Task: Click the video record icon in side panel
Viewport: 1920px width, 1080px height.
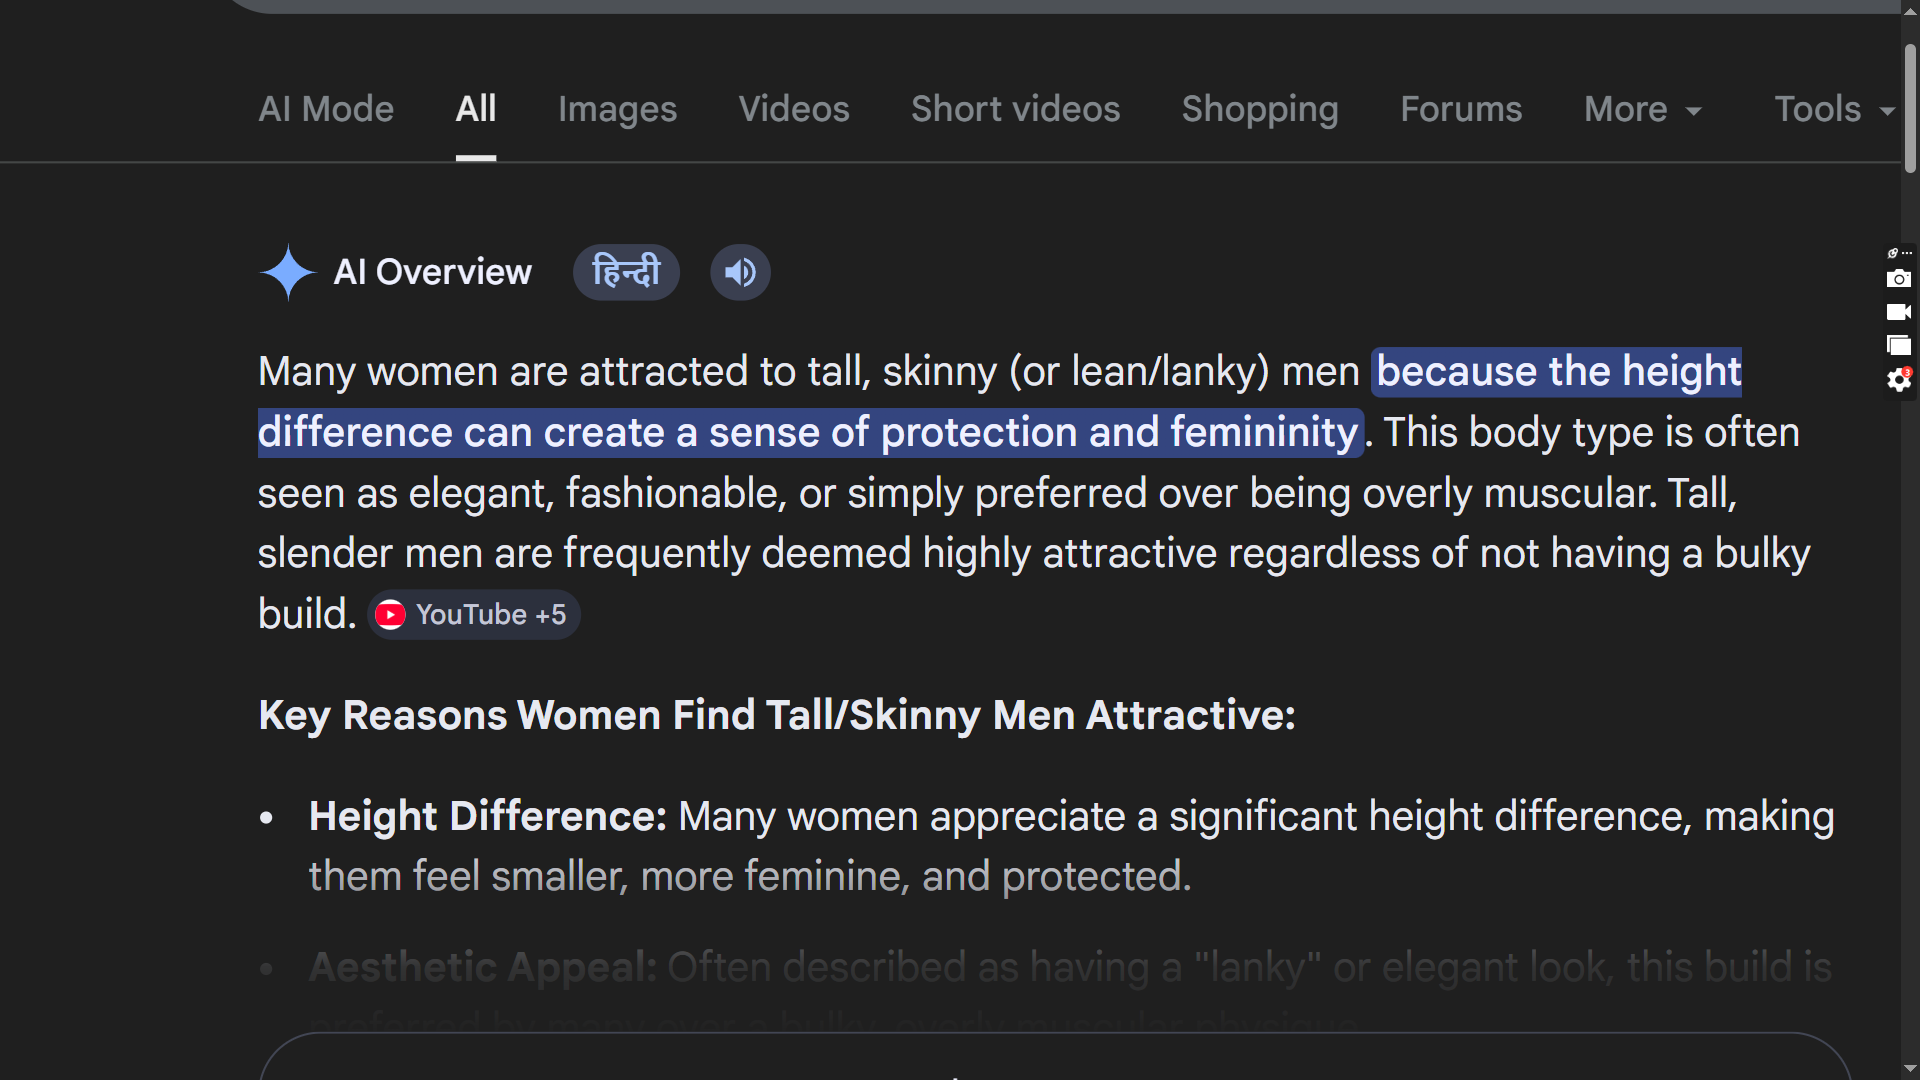Action: tap(1898, 312)
